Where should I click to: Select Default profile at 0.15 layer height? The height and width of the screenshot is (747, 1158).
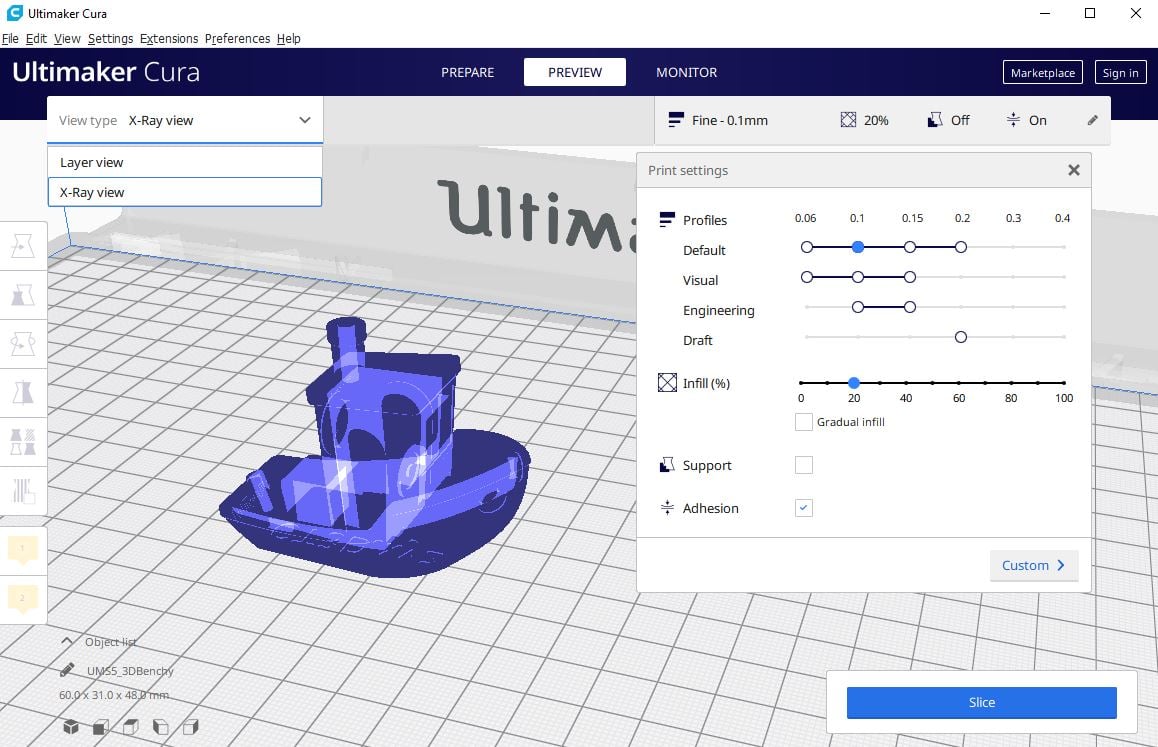[910, 247]
